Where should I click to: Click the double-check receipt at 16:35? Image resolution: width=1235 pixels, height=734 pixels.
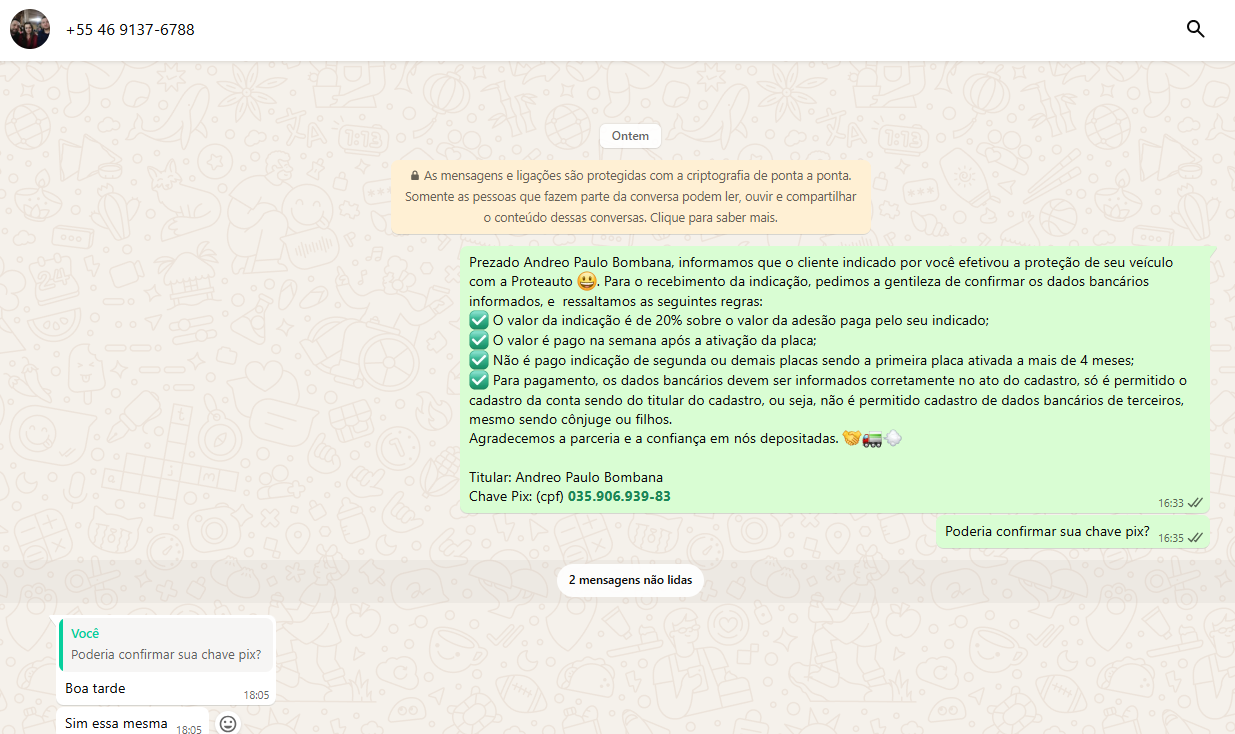point(1195,538)
